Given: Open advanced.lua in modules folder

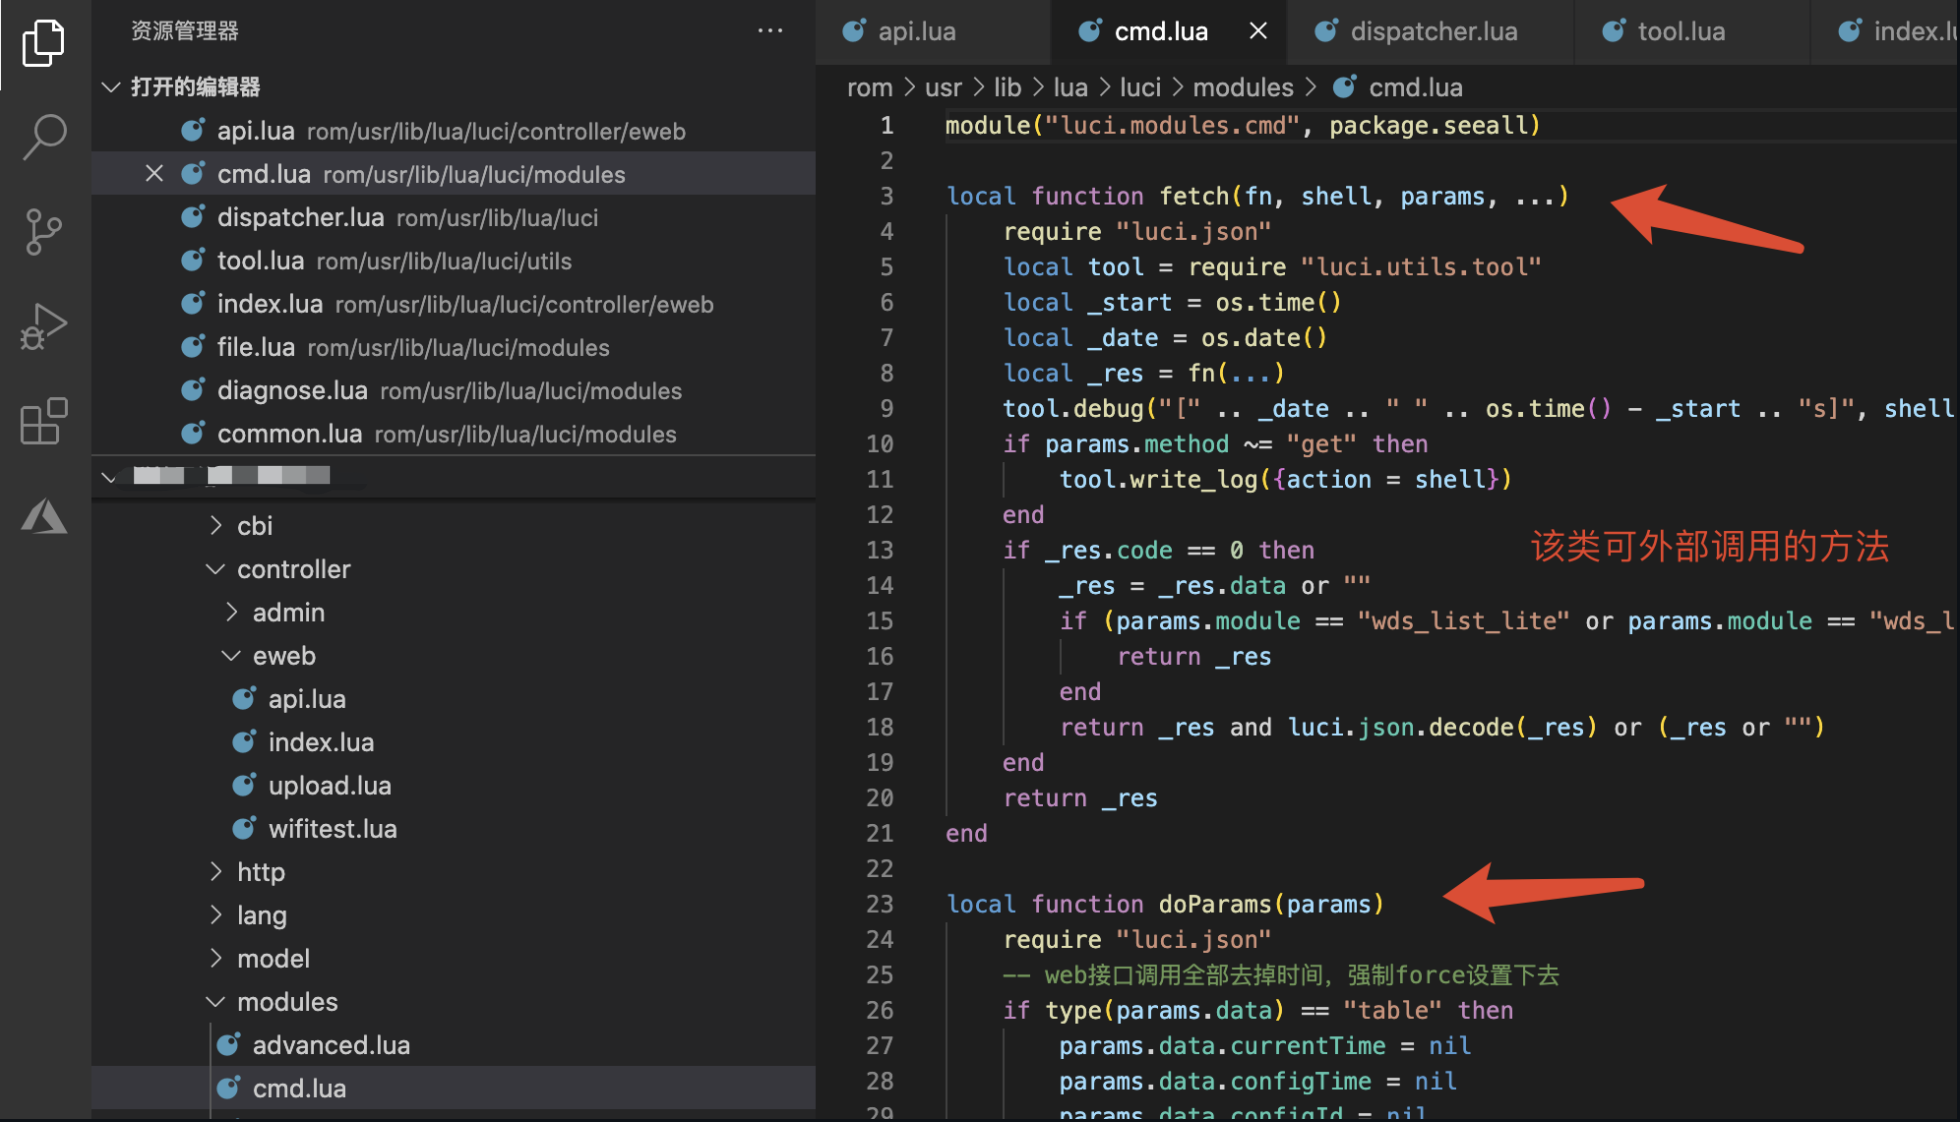Looking at the screenshot, I should point(331,1046).
